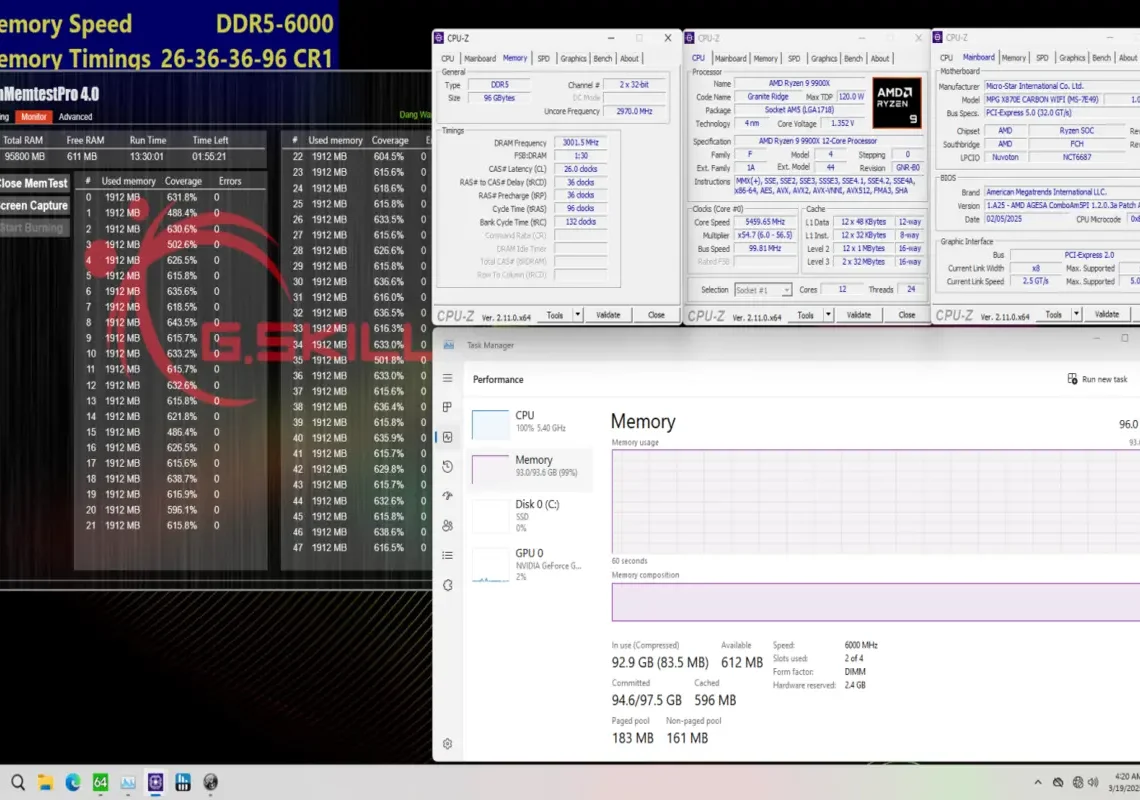
Task: Select Disk 0 (C:) in Task Manager list
Action: point(531,514)
